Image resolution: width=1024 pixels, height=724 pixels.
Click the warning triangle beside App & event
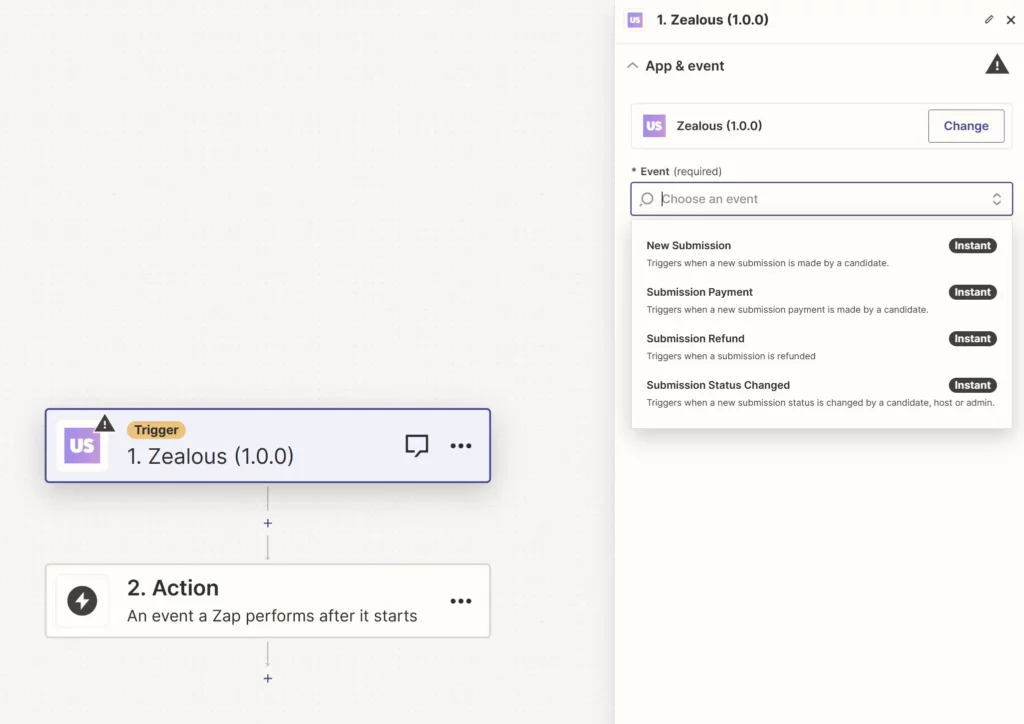coord(997,64)
